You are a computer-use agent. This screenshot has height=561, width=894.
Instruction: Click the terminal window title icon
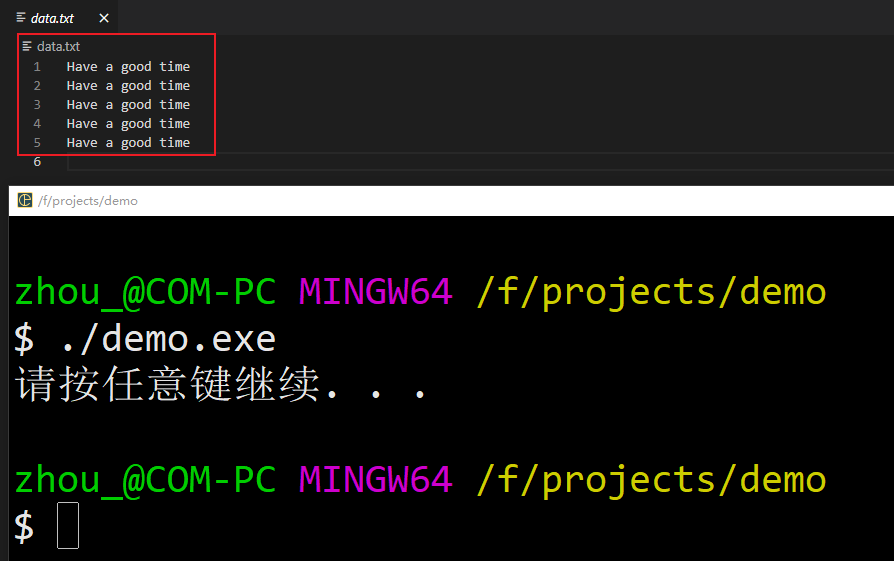[x=25, y=200]
